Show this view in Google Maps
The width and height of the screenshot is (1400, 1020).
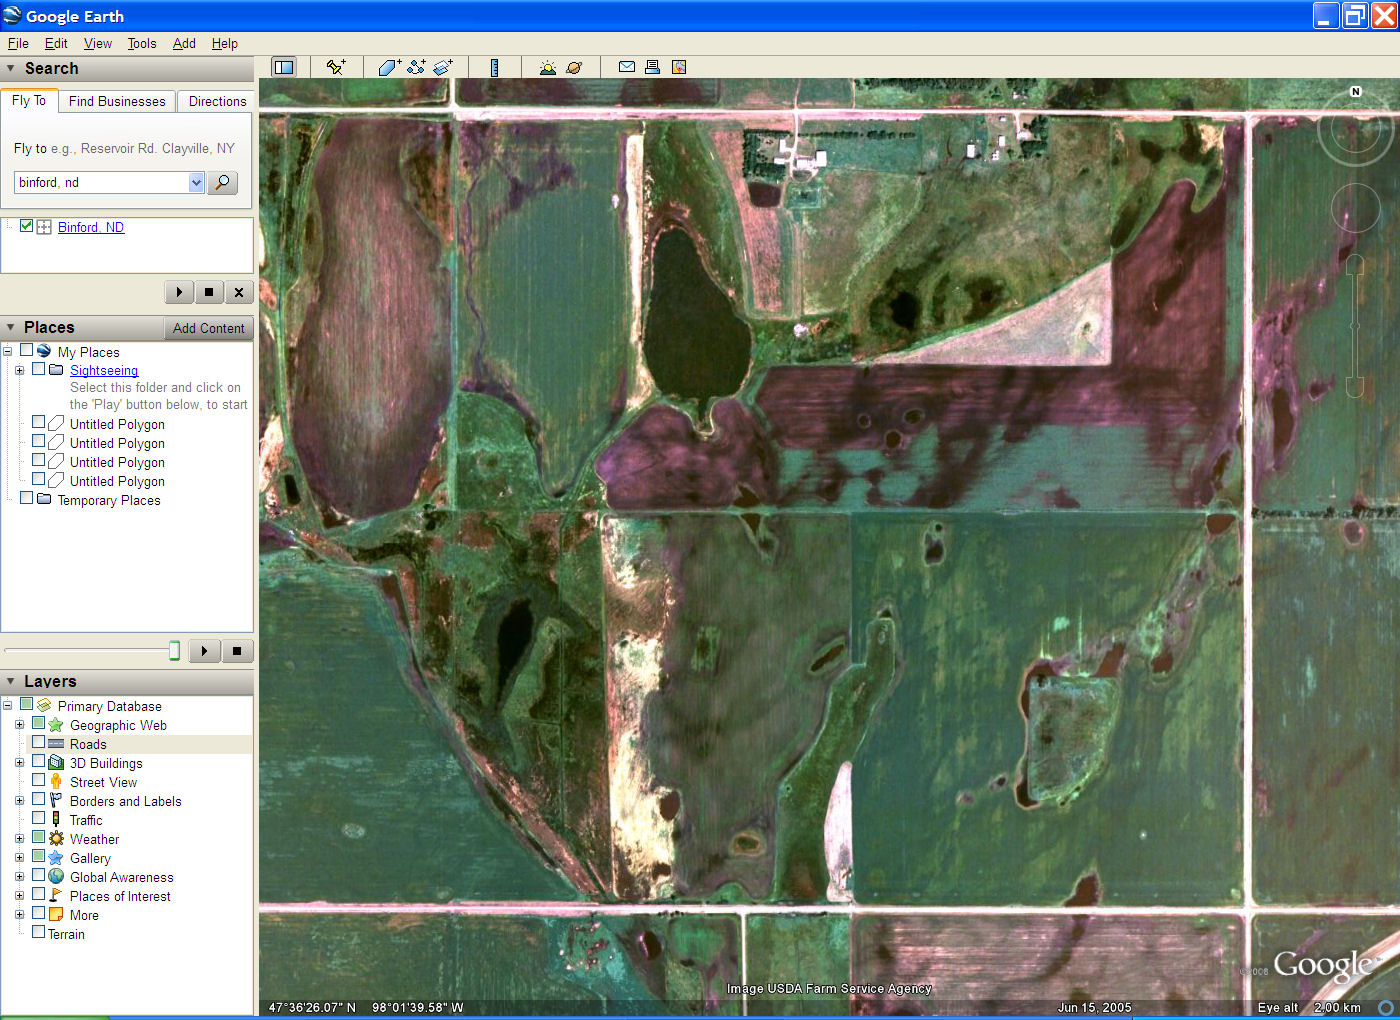click(679, 67)
